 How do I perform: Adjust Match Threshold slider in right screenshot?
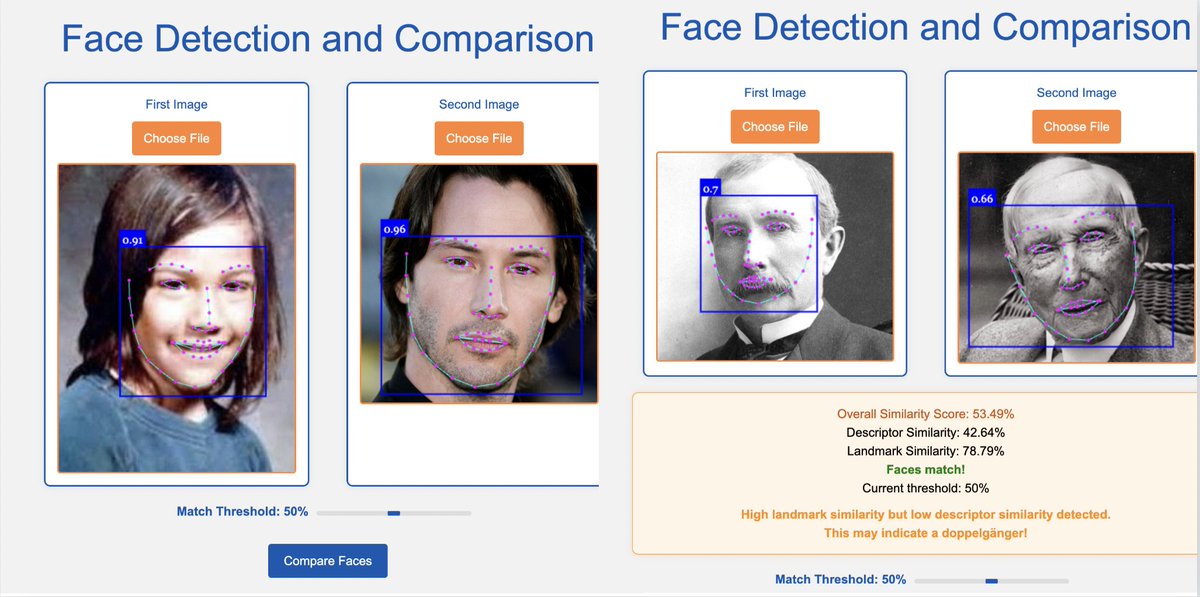991,580
